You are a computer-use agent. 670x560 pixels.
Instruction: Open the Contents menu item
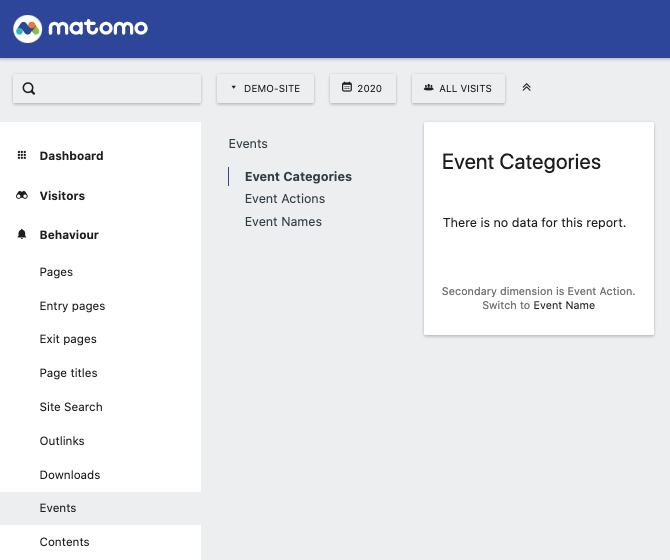[64, 542]
